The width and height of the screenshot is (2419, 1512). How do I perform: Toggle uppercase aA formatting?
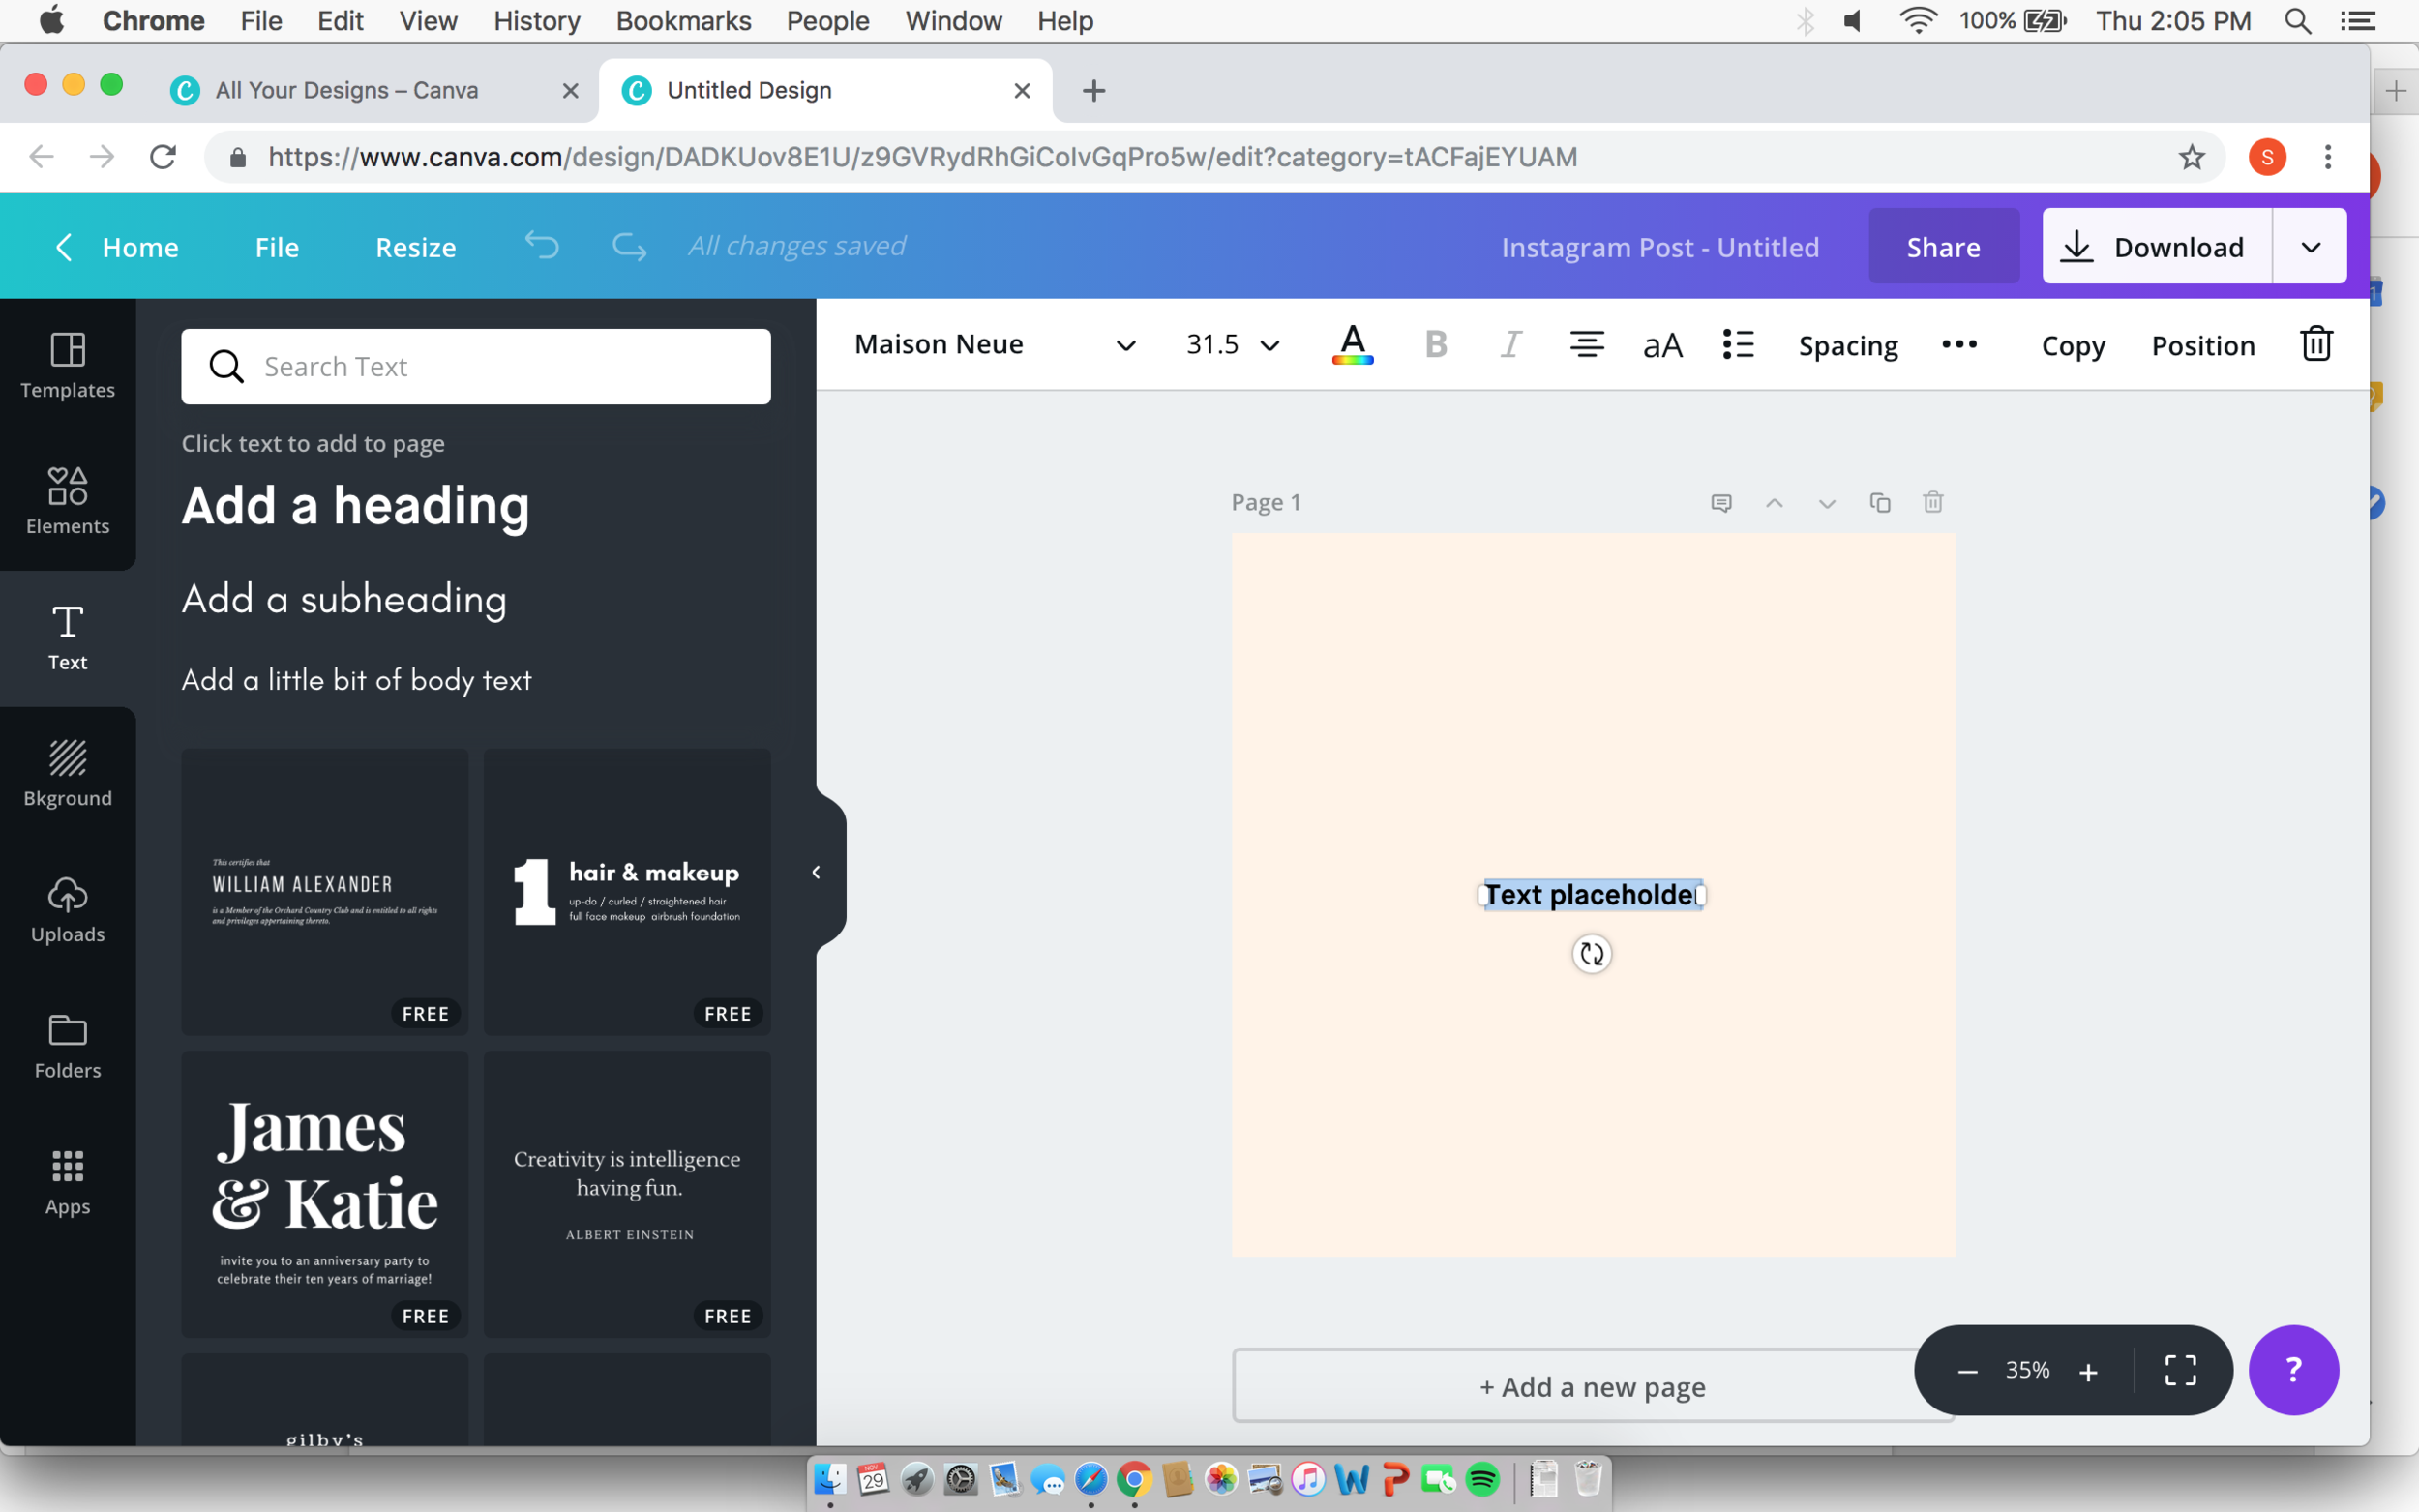click(1662, 346)
